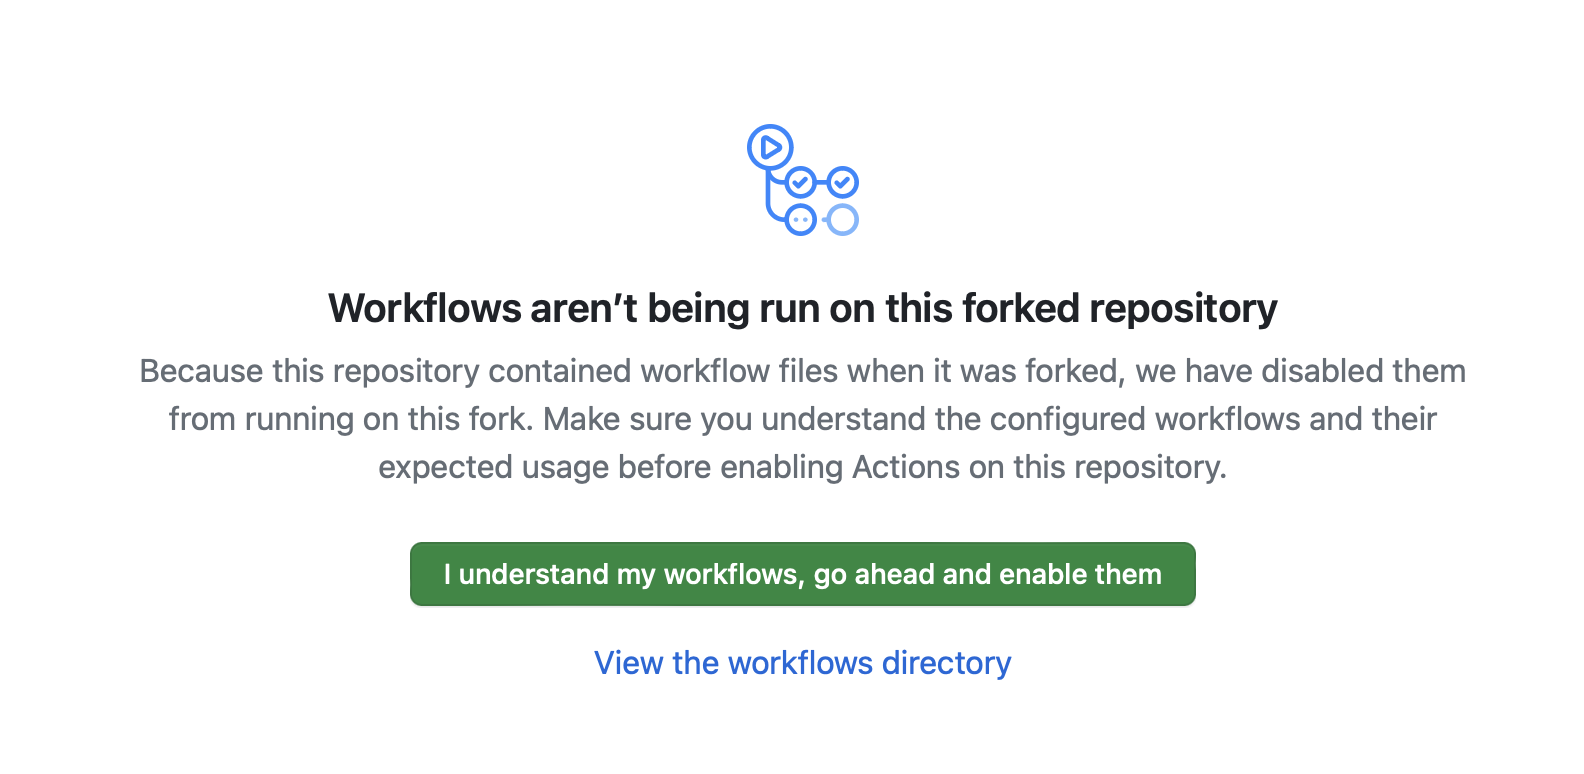Click the play circle in the workflow illustration

770,148
